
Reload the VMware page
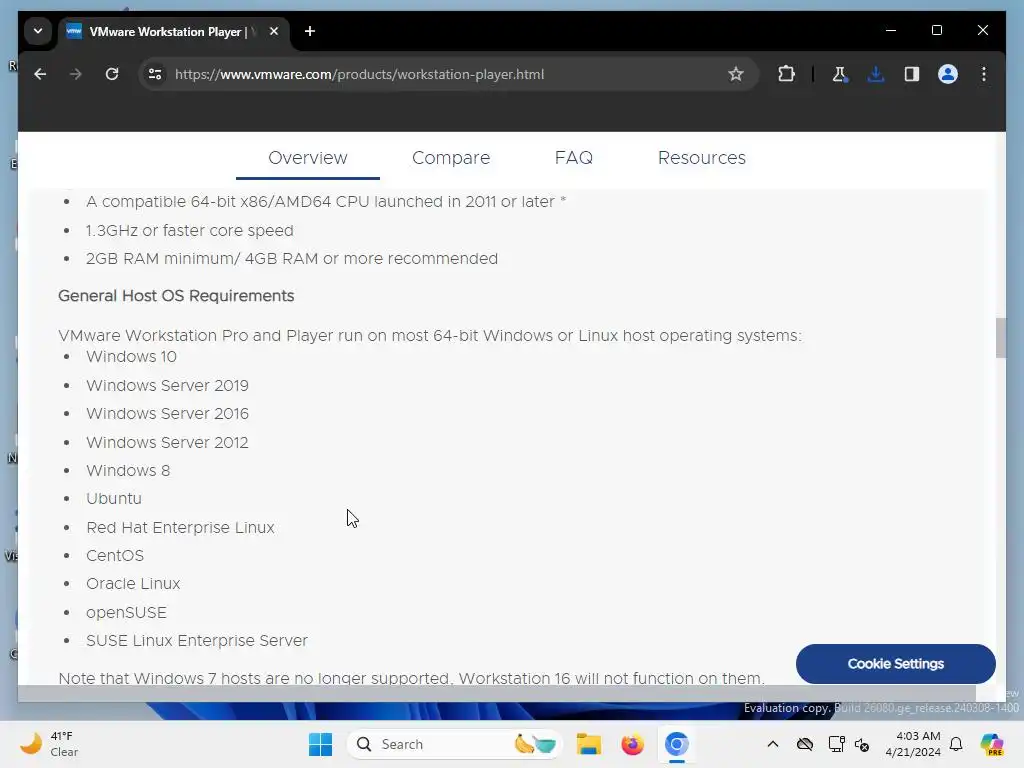click(x=112, y=74)
